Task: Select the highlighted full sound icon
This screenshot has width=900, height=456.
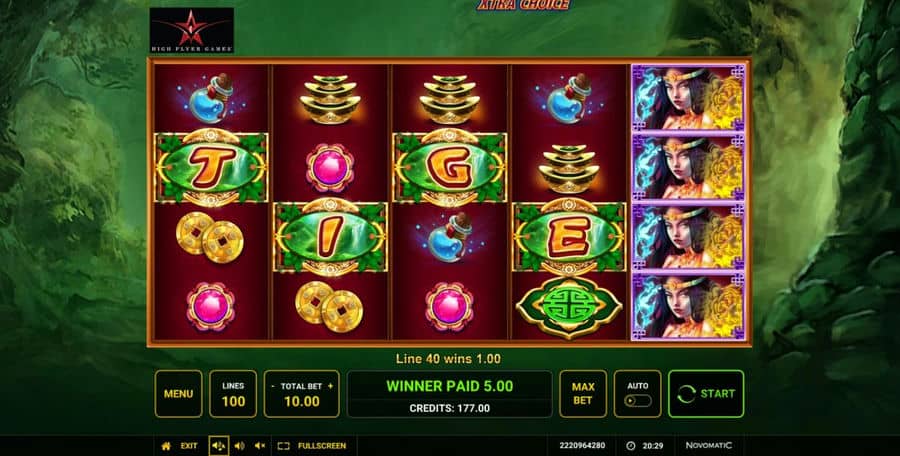Action: point(219,446)
